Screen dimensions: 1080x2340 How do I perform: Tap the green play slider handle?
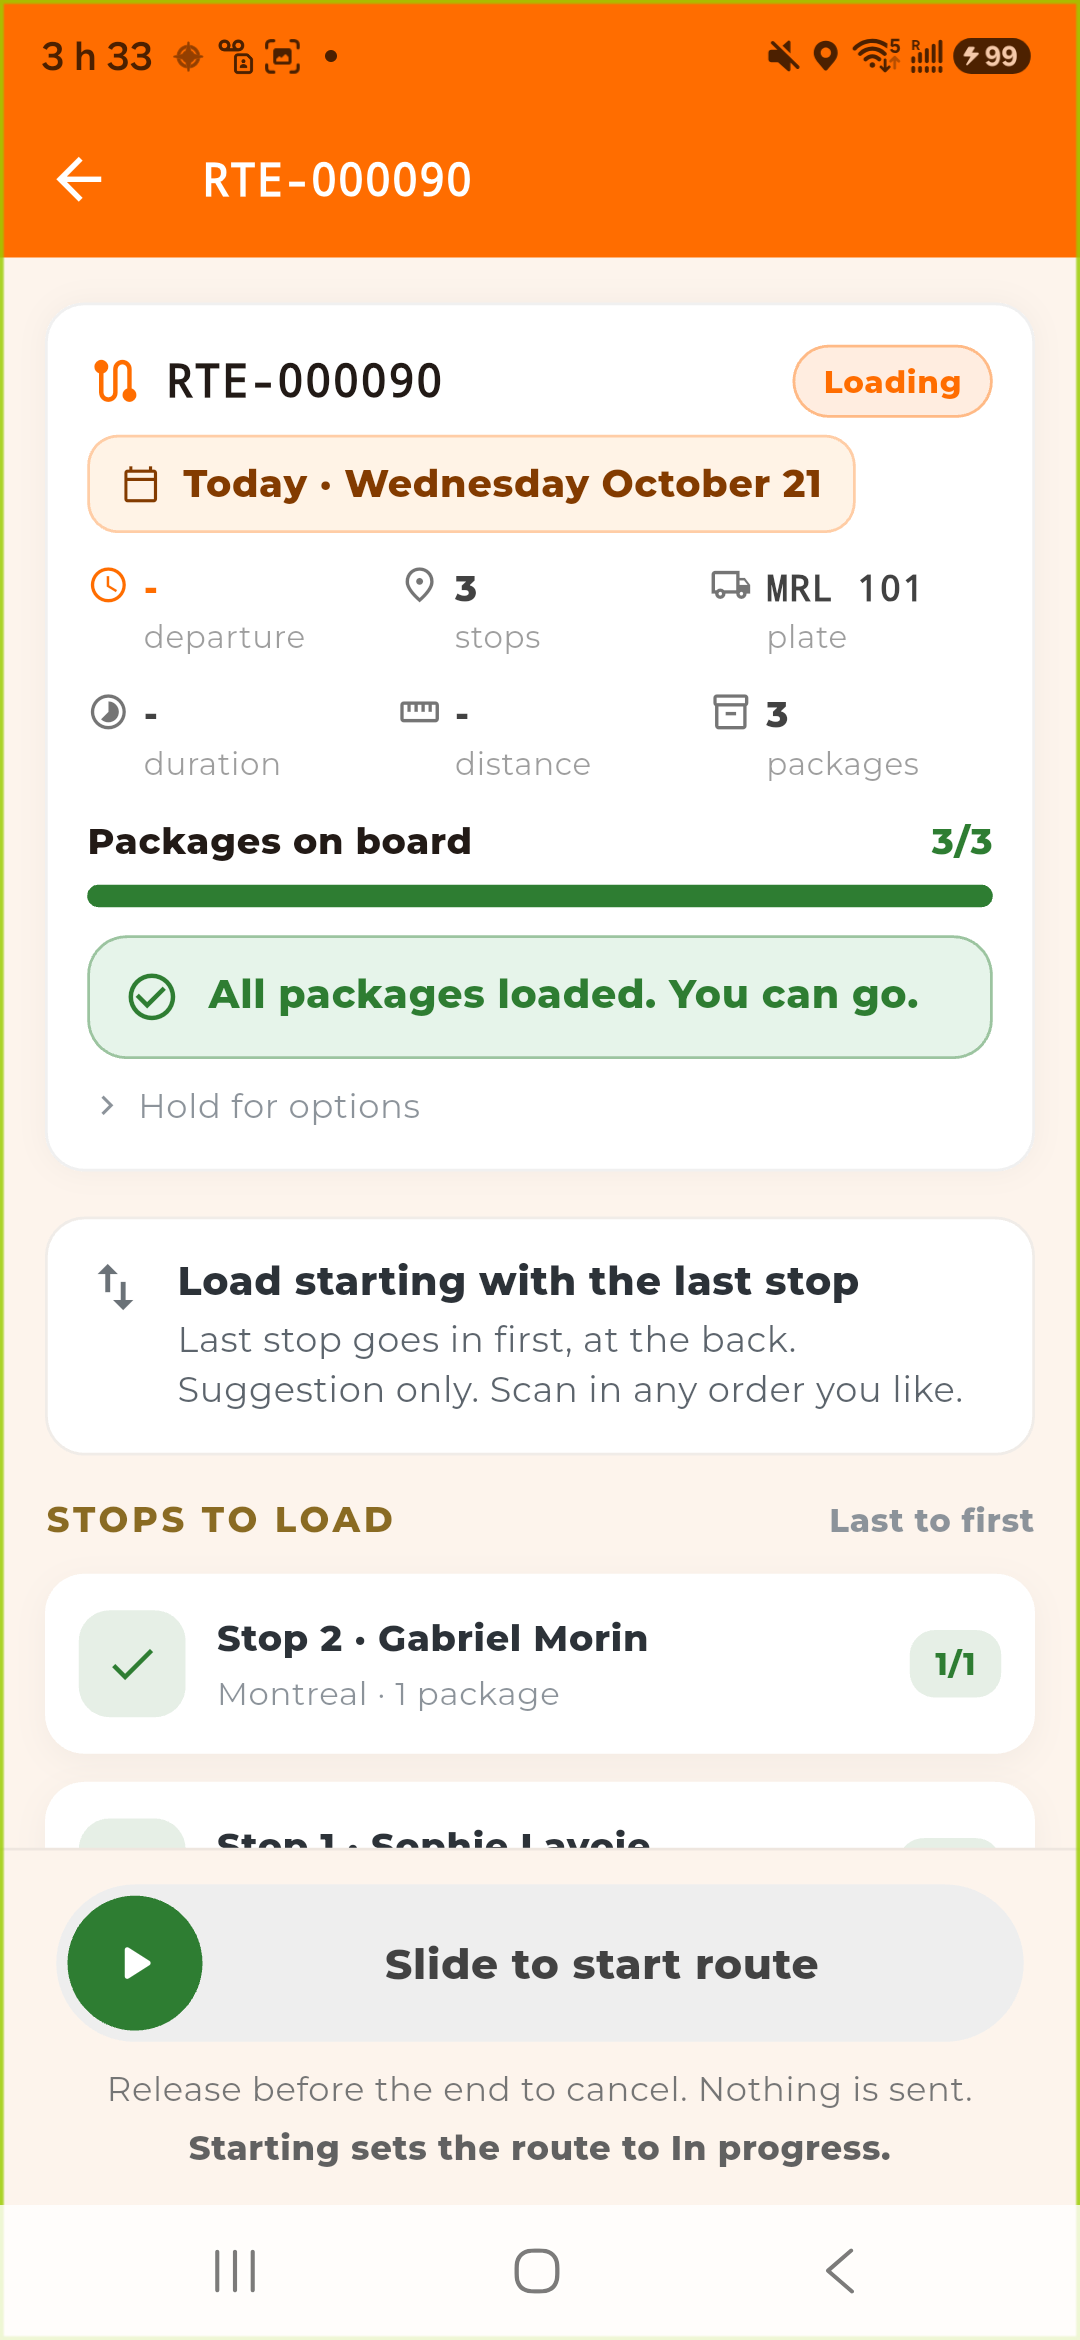pos(135,1963)
